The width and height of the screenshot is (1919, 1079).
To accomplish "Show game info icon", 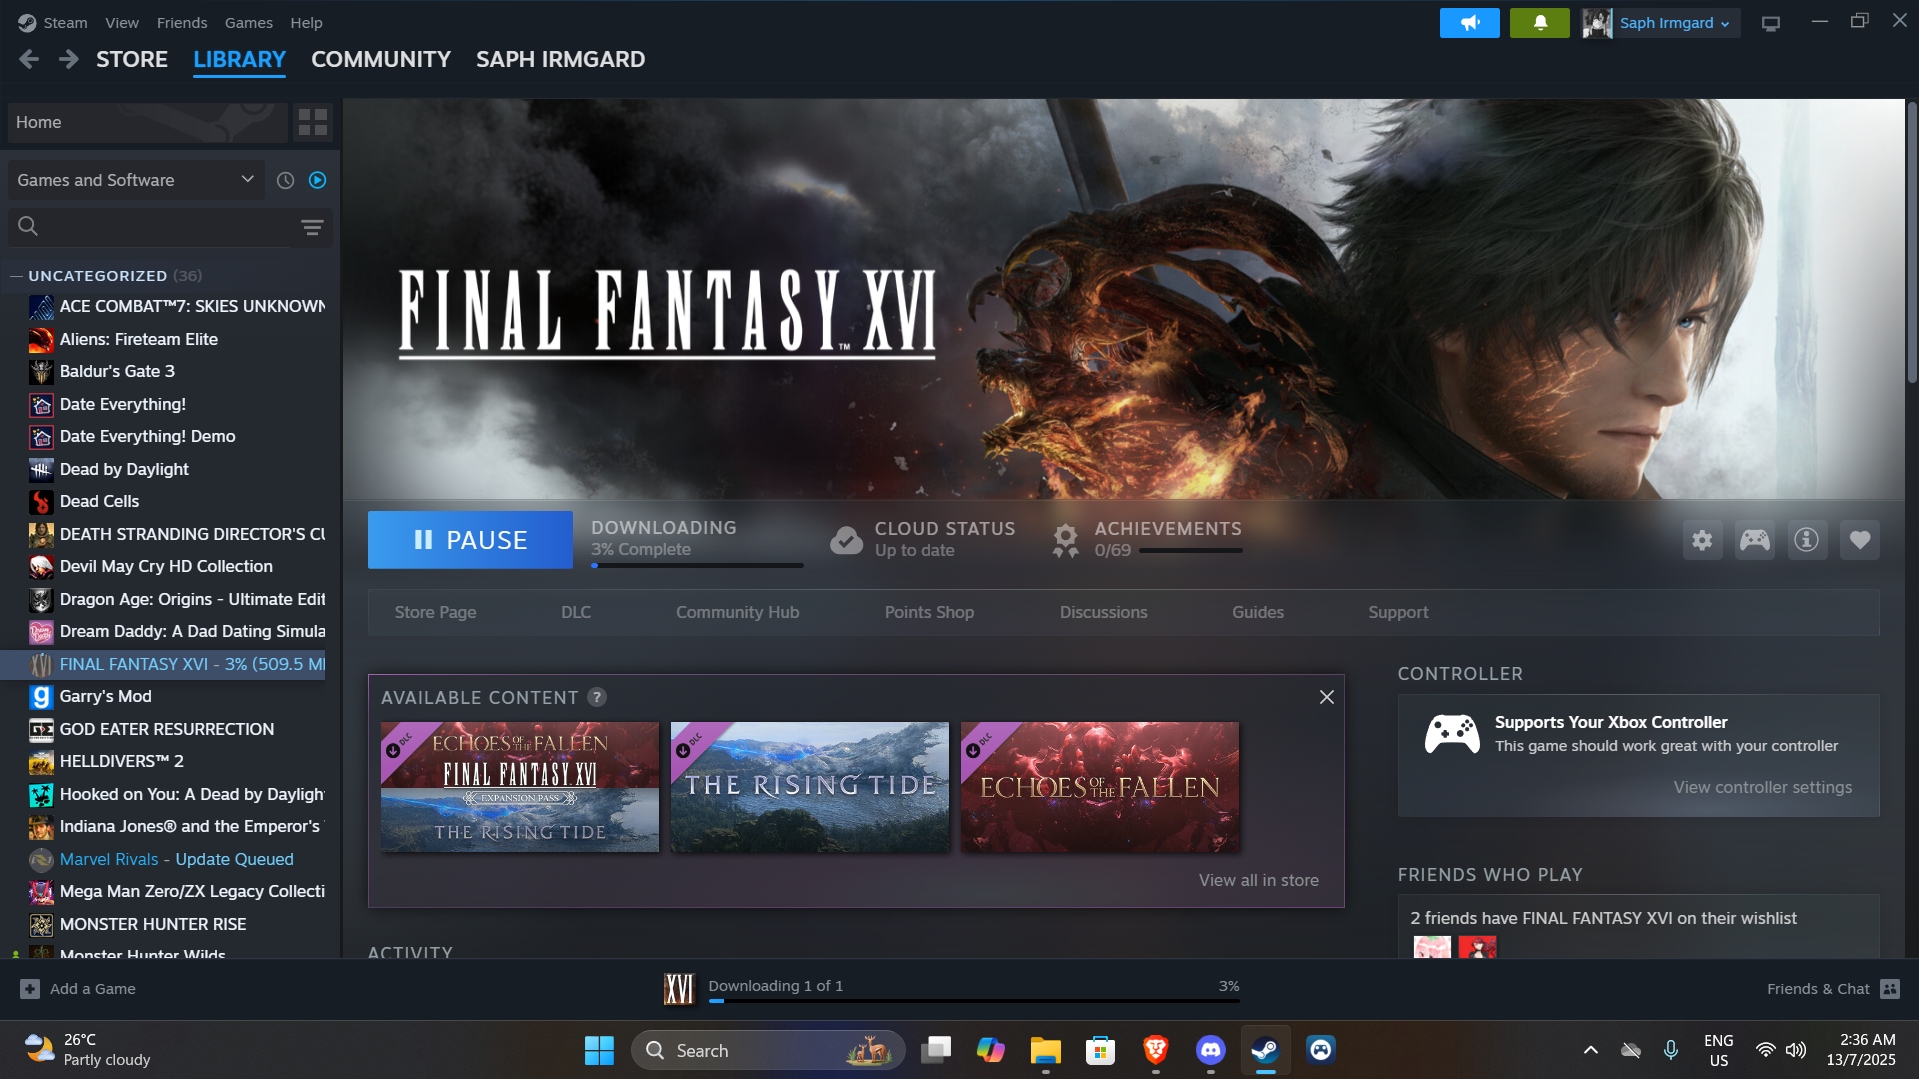I will 1806,541.
